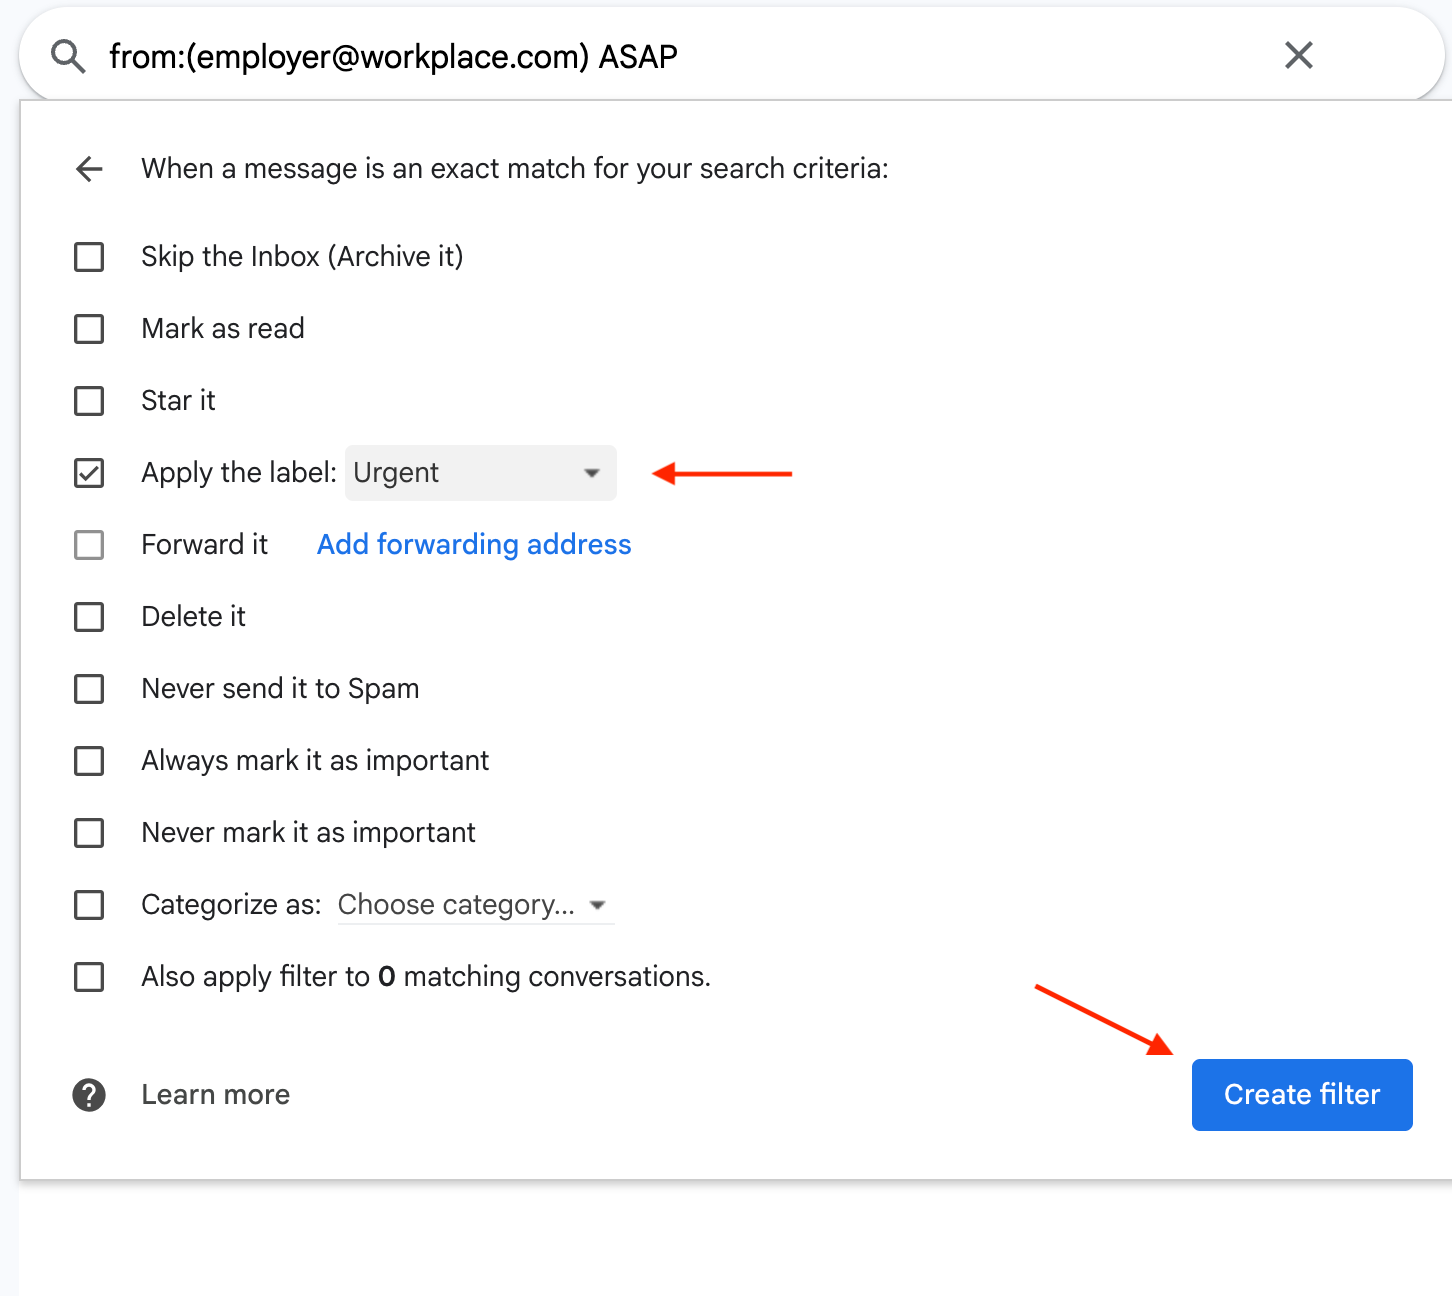Uncheck the Apply the label checkbox
The image size is (1452, 1296).
[89, 473]
